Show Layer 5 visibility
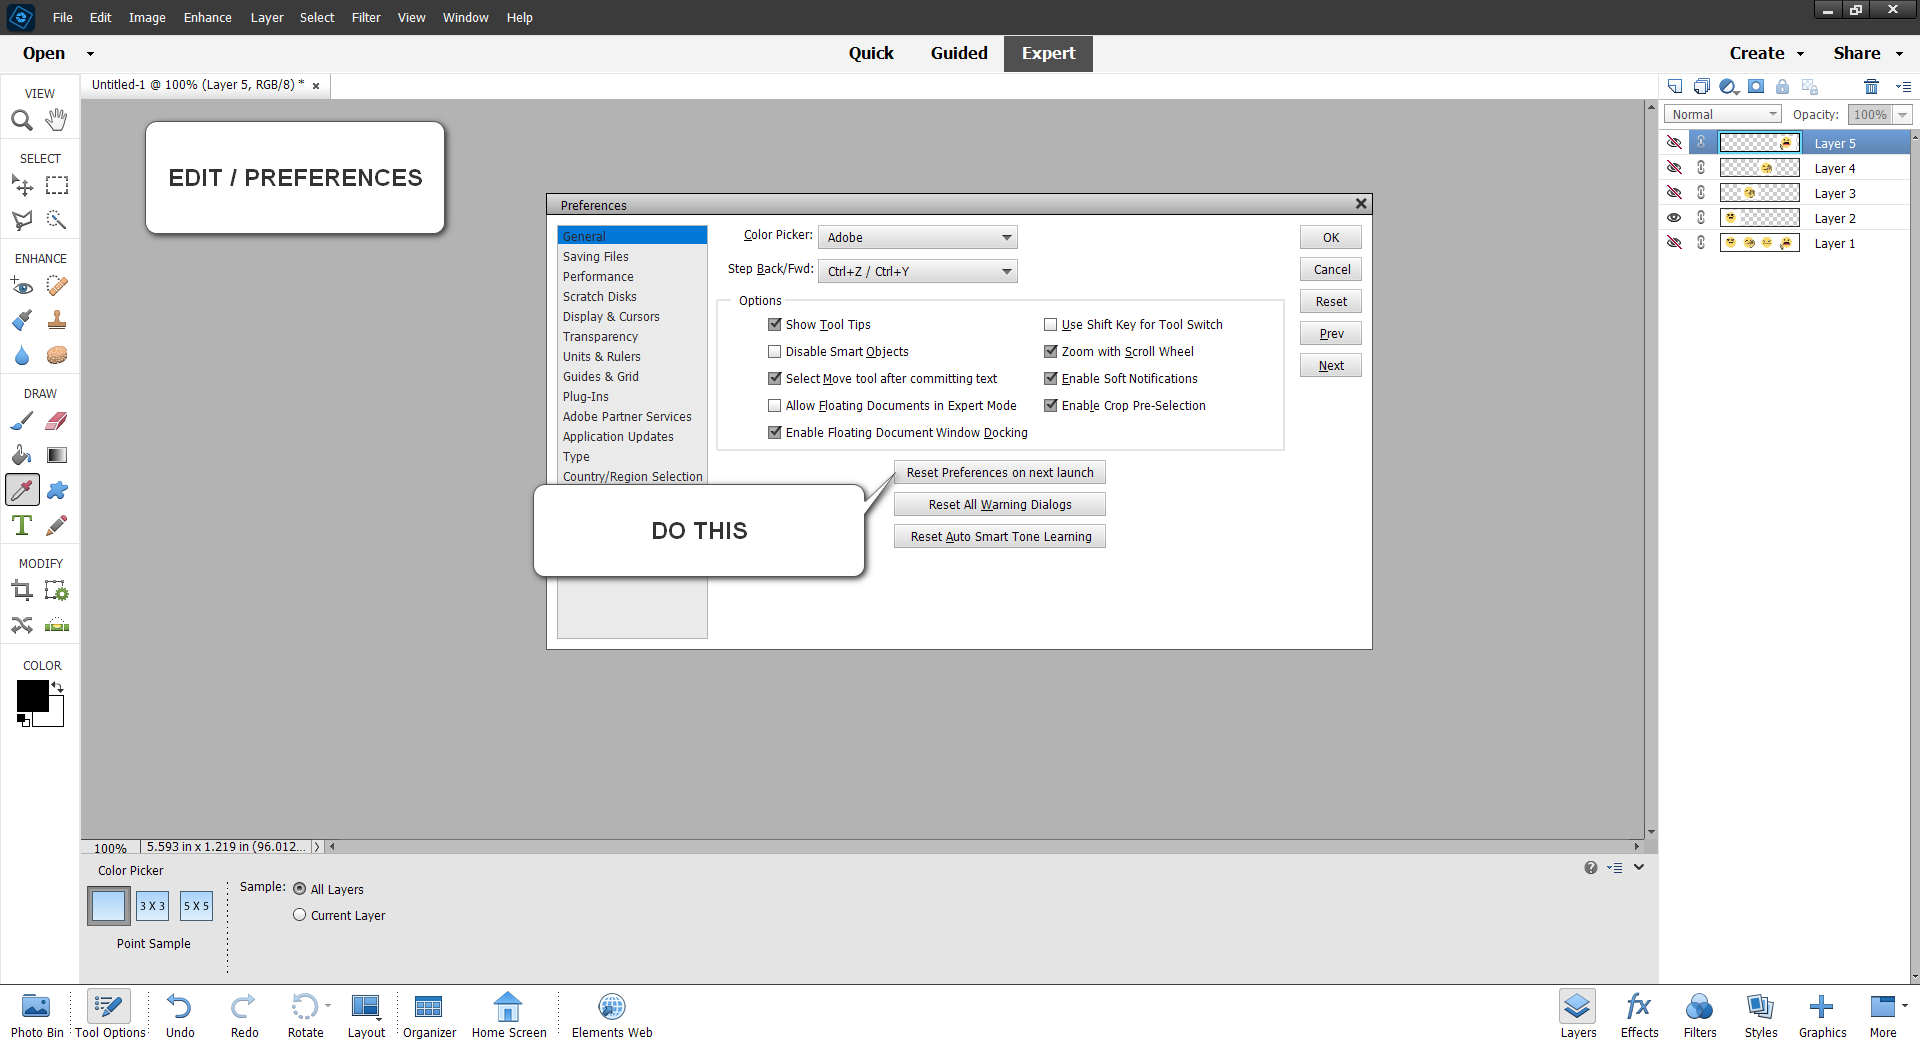This screenshot has height=1040, width=1920. pos(1675,142)
